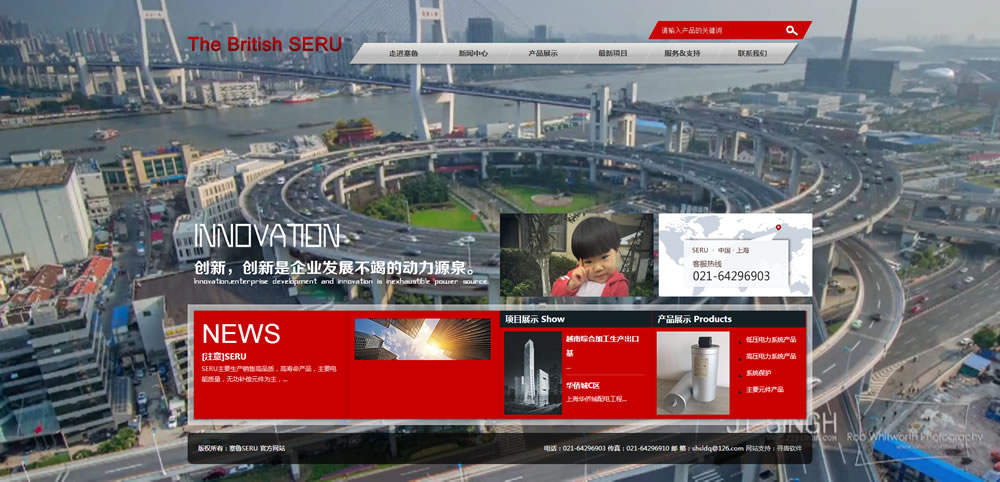Click the footer fax number 021-64296910
This screenshot has height=482, width=1000.
pyautogui.click(x=647, y=448)
